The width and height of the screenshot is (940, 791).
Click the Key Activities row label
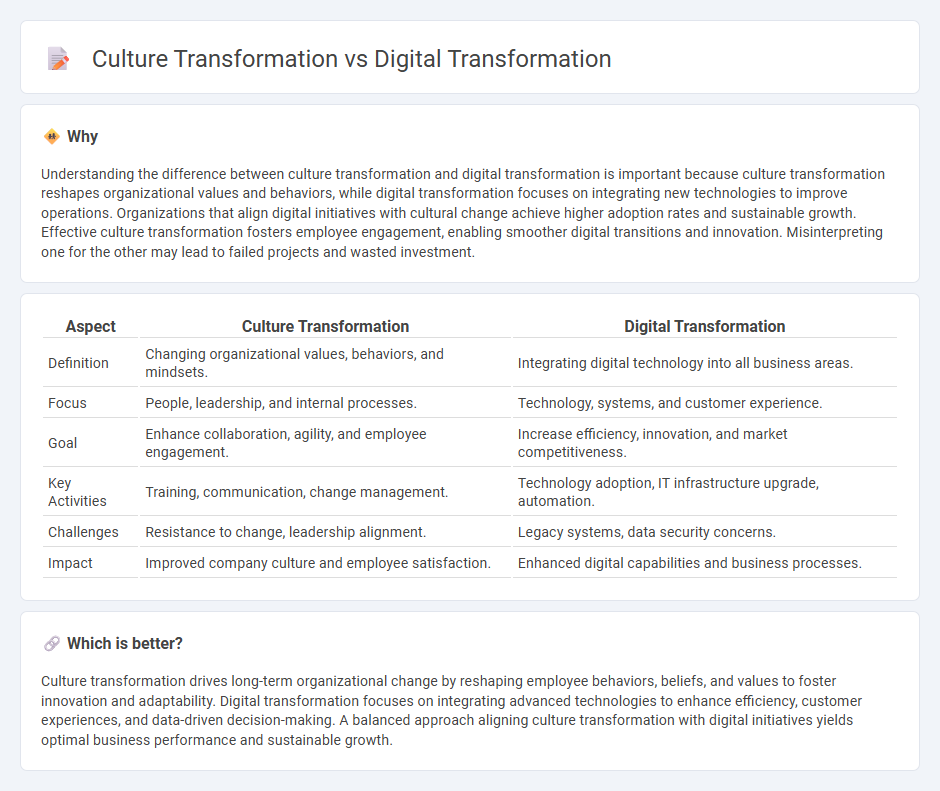(x=77, y=492)
